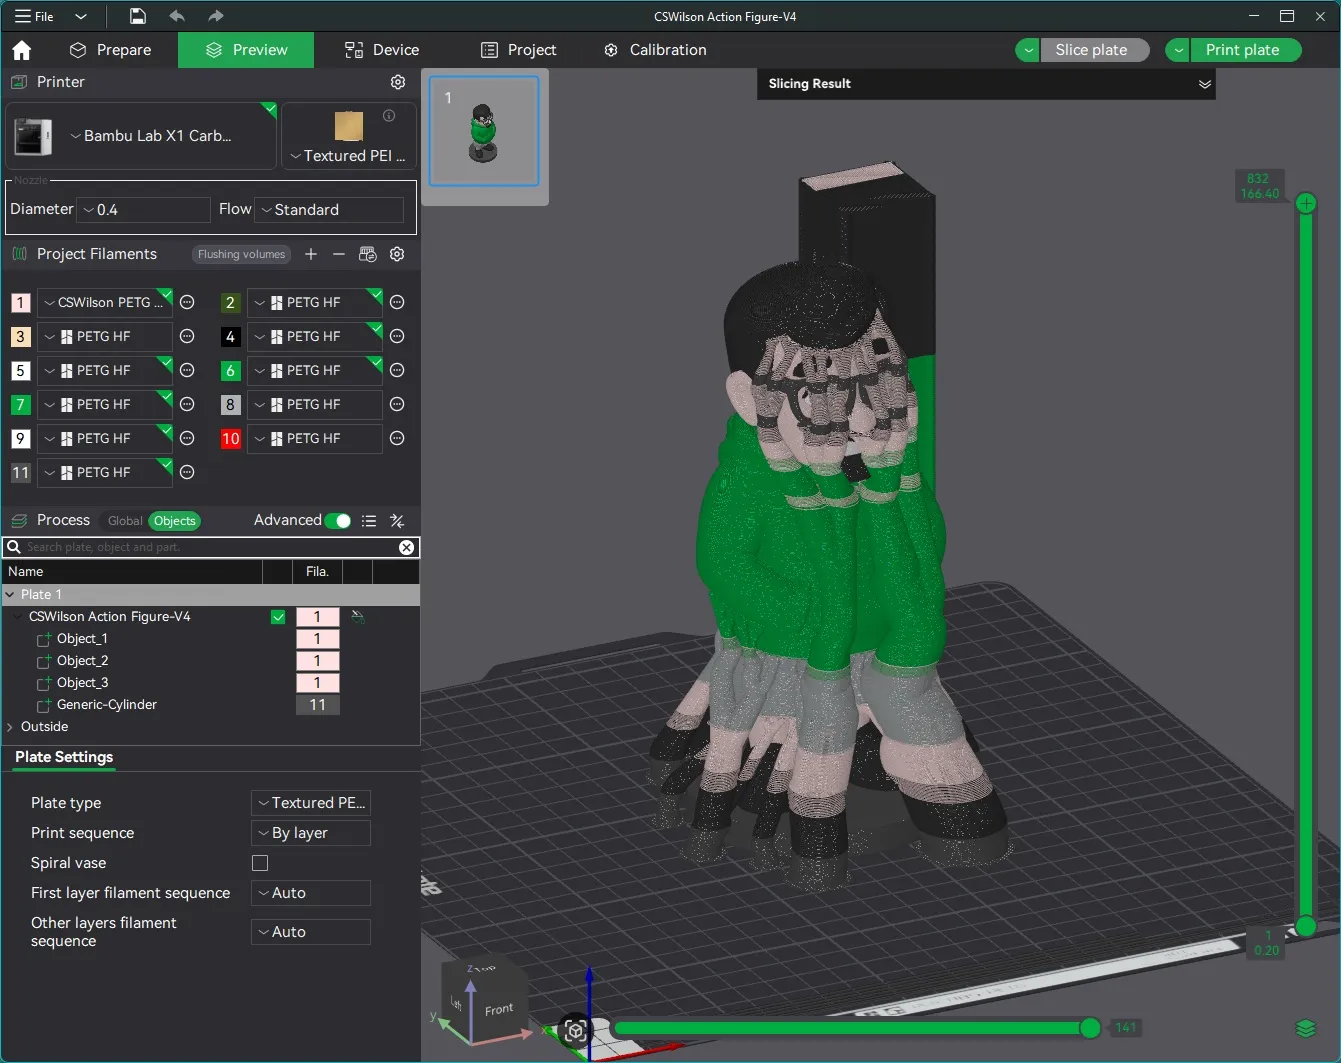Open the Print sequence dropdown
1341x1063 pixels.
pyautogui.click(x=310, y=832)
